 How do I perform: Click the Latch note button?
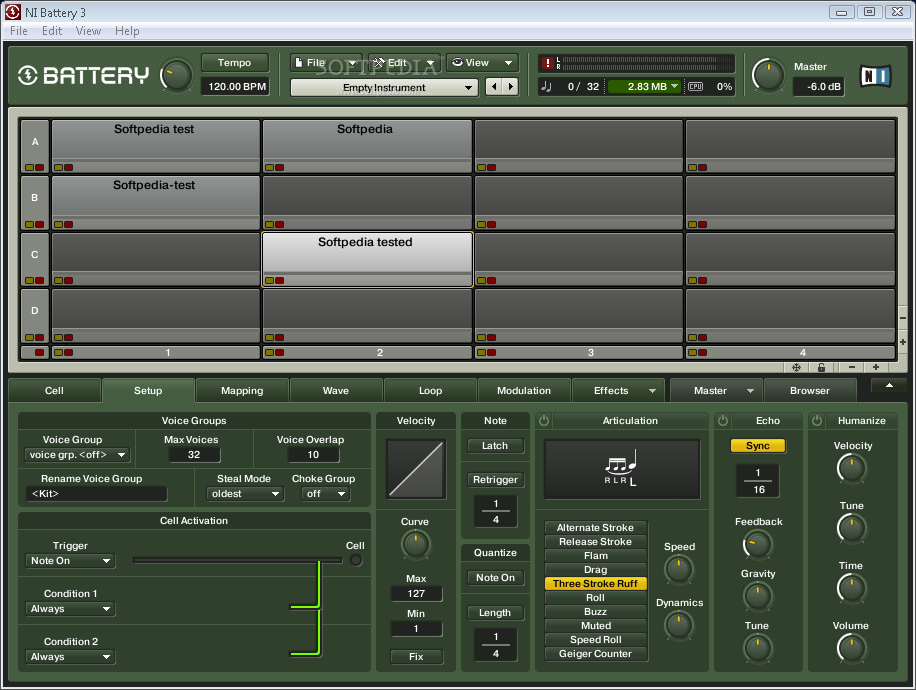click(495, 446)
